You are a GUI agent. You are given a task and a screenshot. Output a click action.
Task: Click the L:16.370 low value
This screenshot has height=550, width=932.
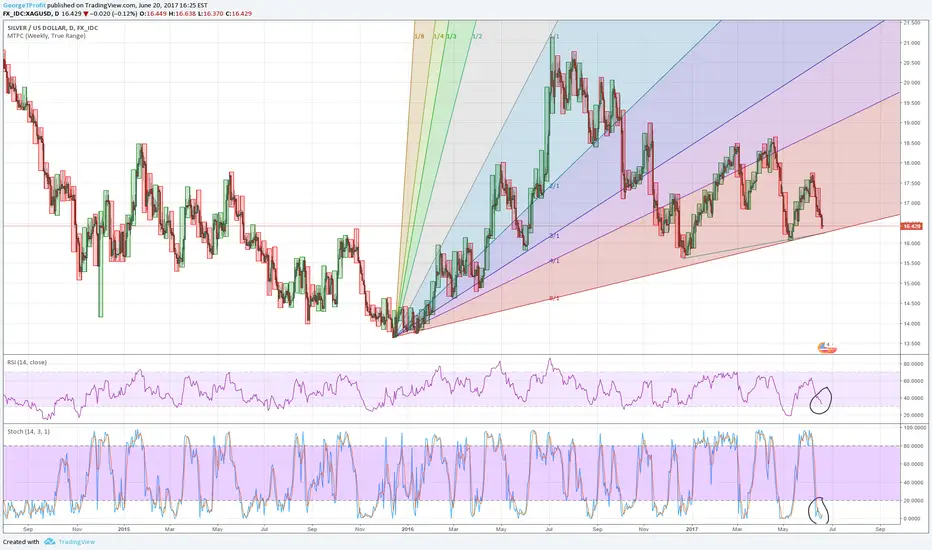[210, 13]
